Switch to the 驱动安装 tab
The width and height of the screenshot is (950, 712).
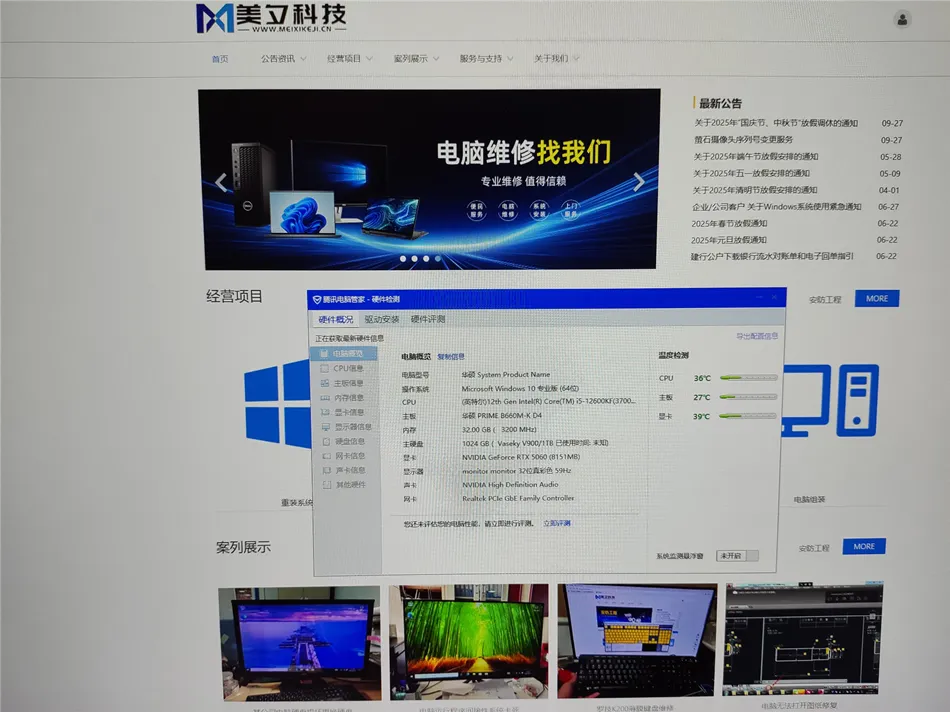point(381,320)
